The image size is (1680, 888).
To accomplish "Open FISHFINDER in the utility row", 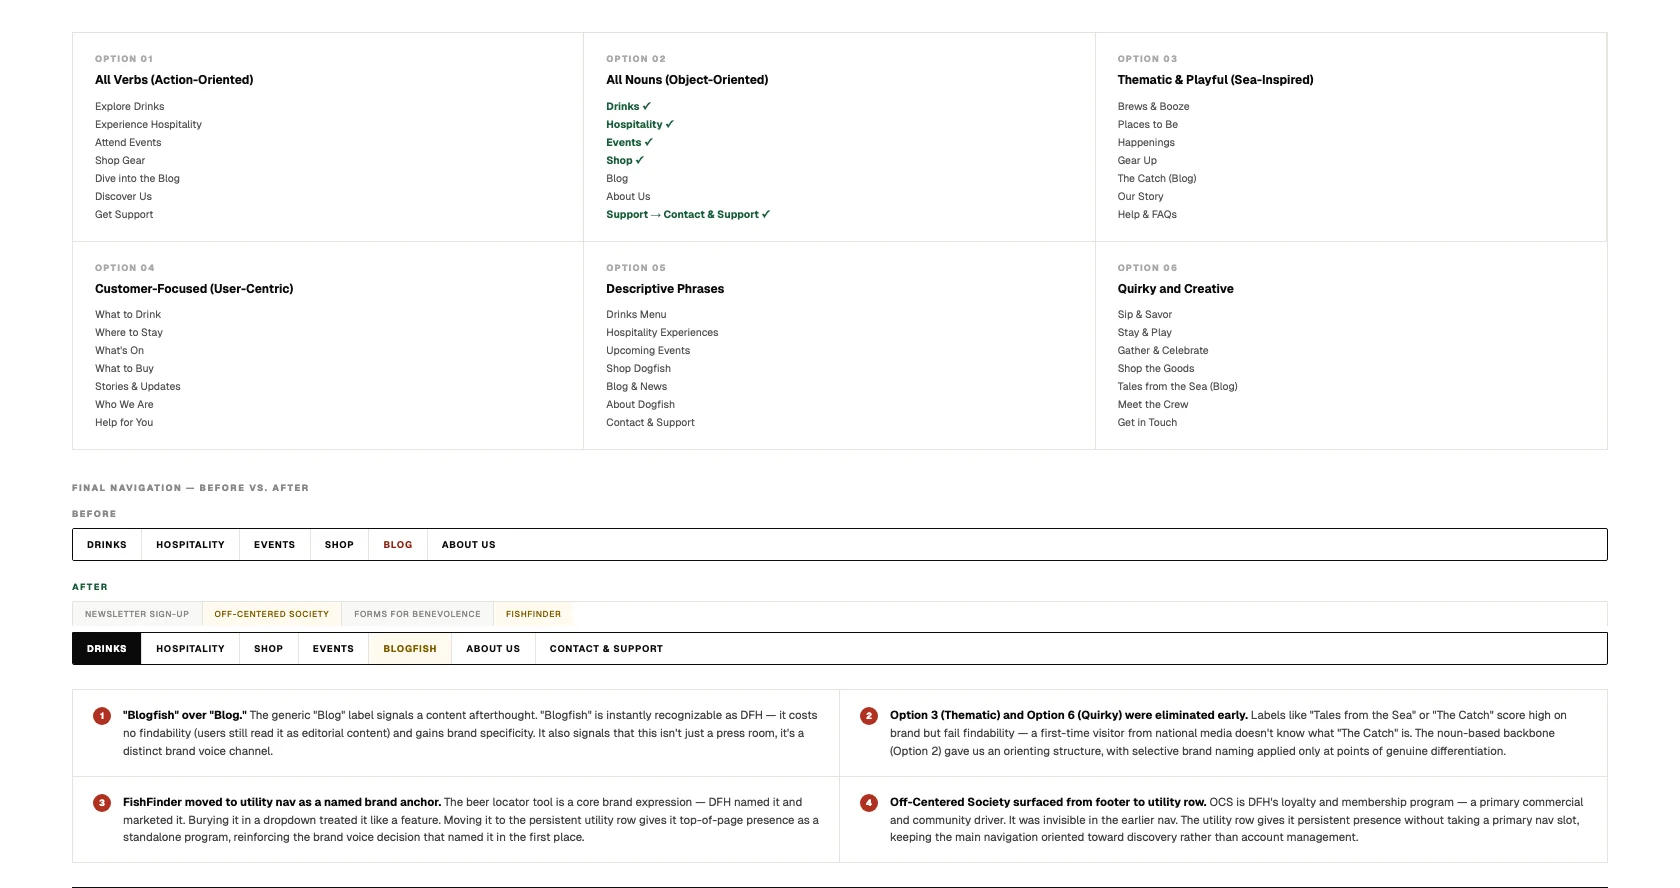I will pos(533,614).
